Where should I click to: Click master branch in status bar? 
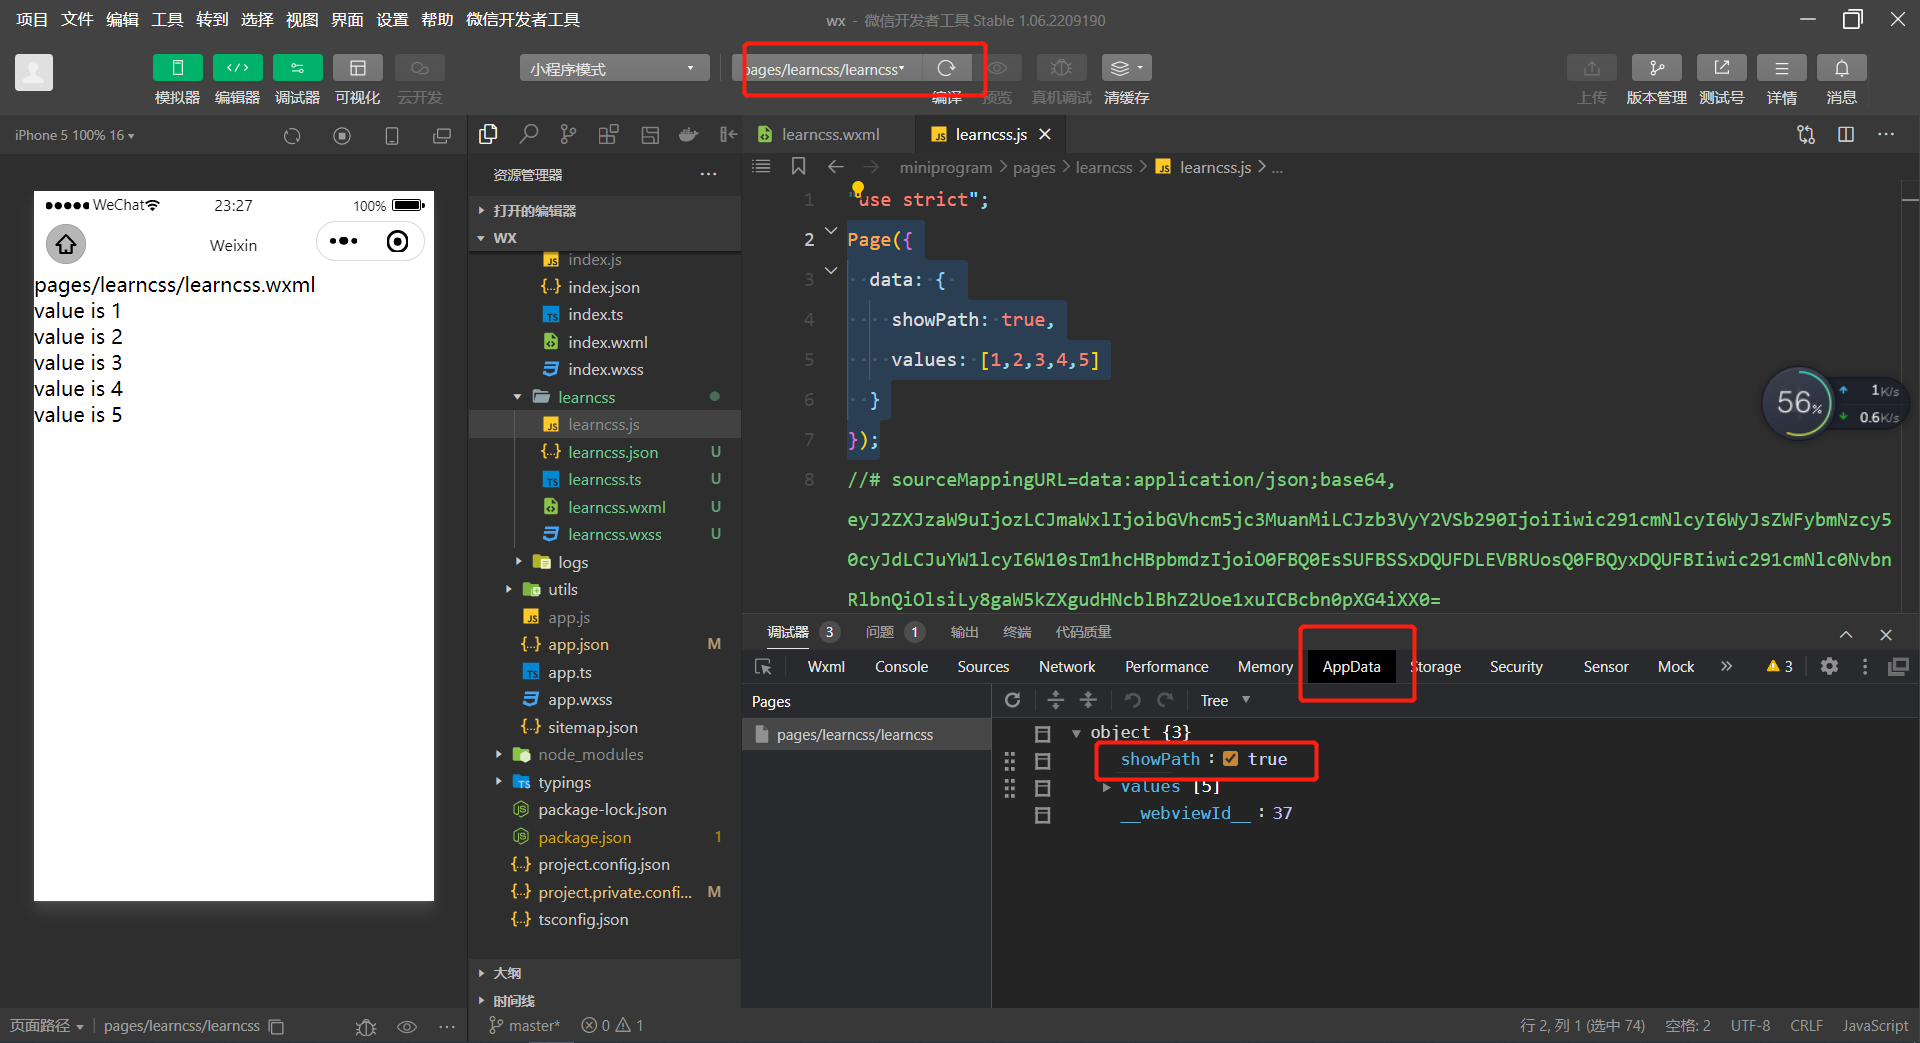(525, 1025)
